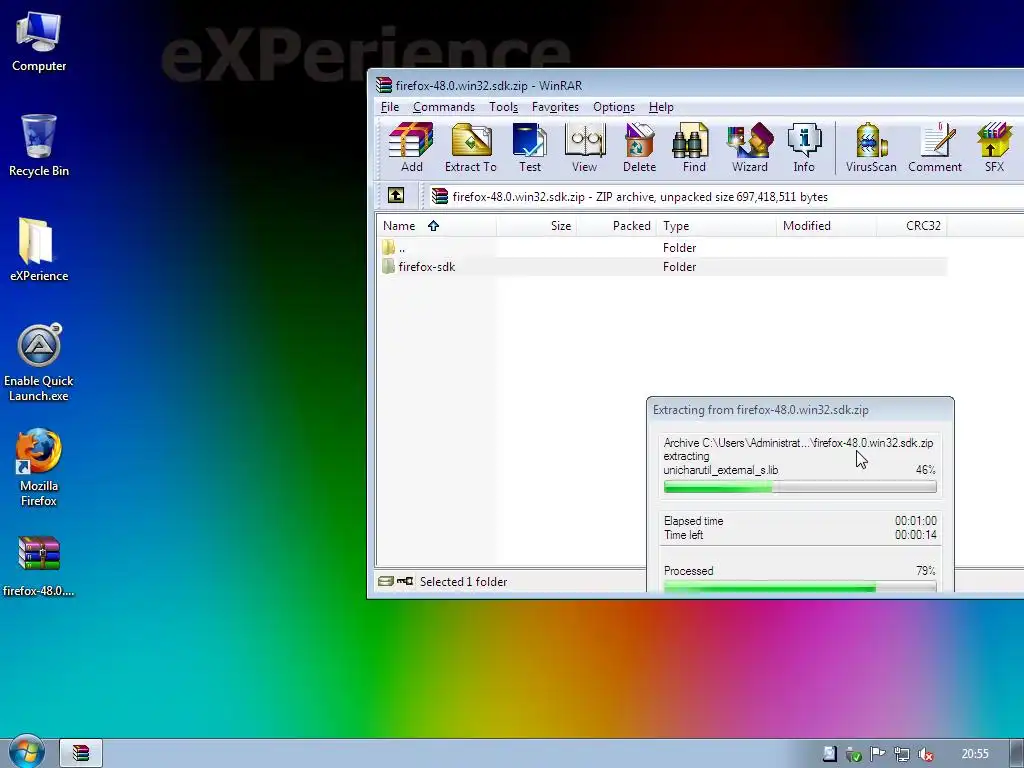This screenshot has width=1024, height=768.
Task: Open the File menu
Action: [390, 106]
